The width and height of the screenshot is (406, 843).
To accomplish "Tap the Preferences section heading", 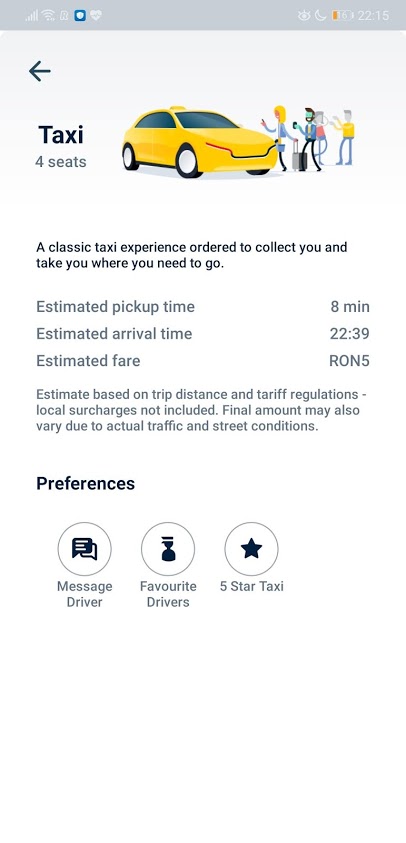I will 86,483.
